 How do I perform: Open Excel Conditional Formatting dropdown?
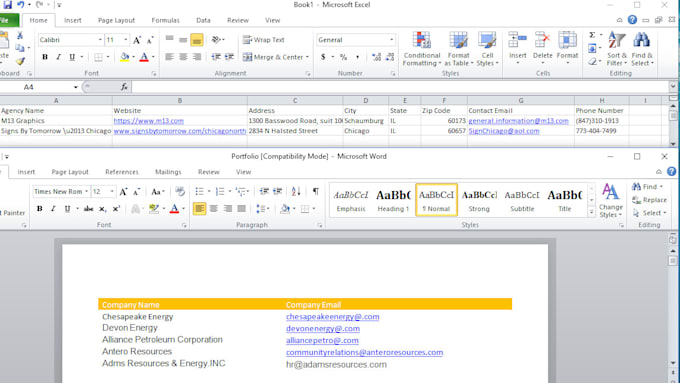click(422, 49)
